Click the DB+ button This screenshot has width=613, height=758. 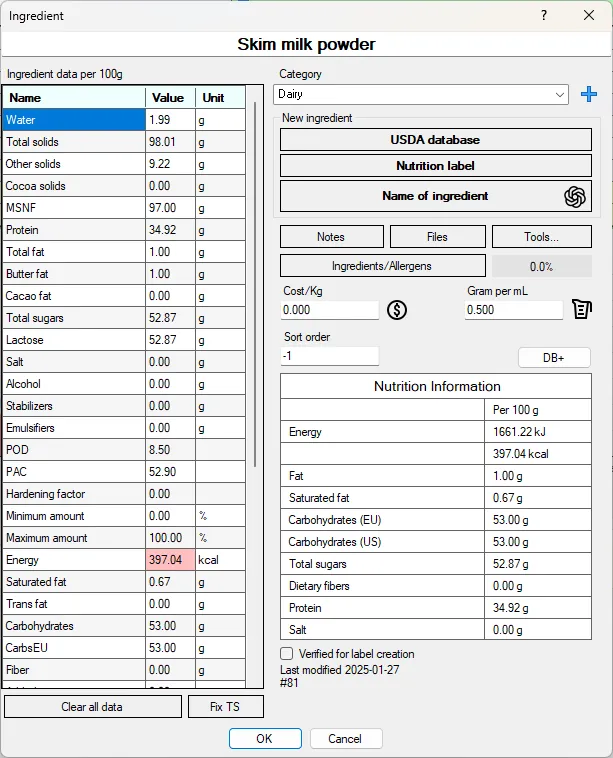tap(554, 358)
